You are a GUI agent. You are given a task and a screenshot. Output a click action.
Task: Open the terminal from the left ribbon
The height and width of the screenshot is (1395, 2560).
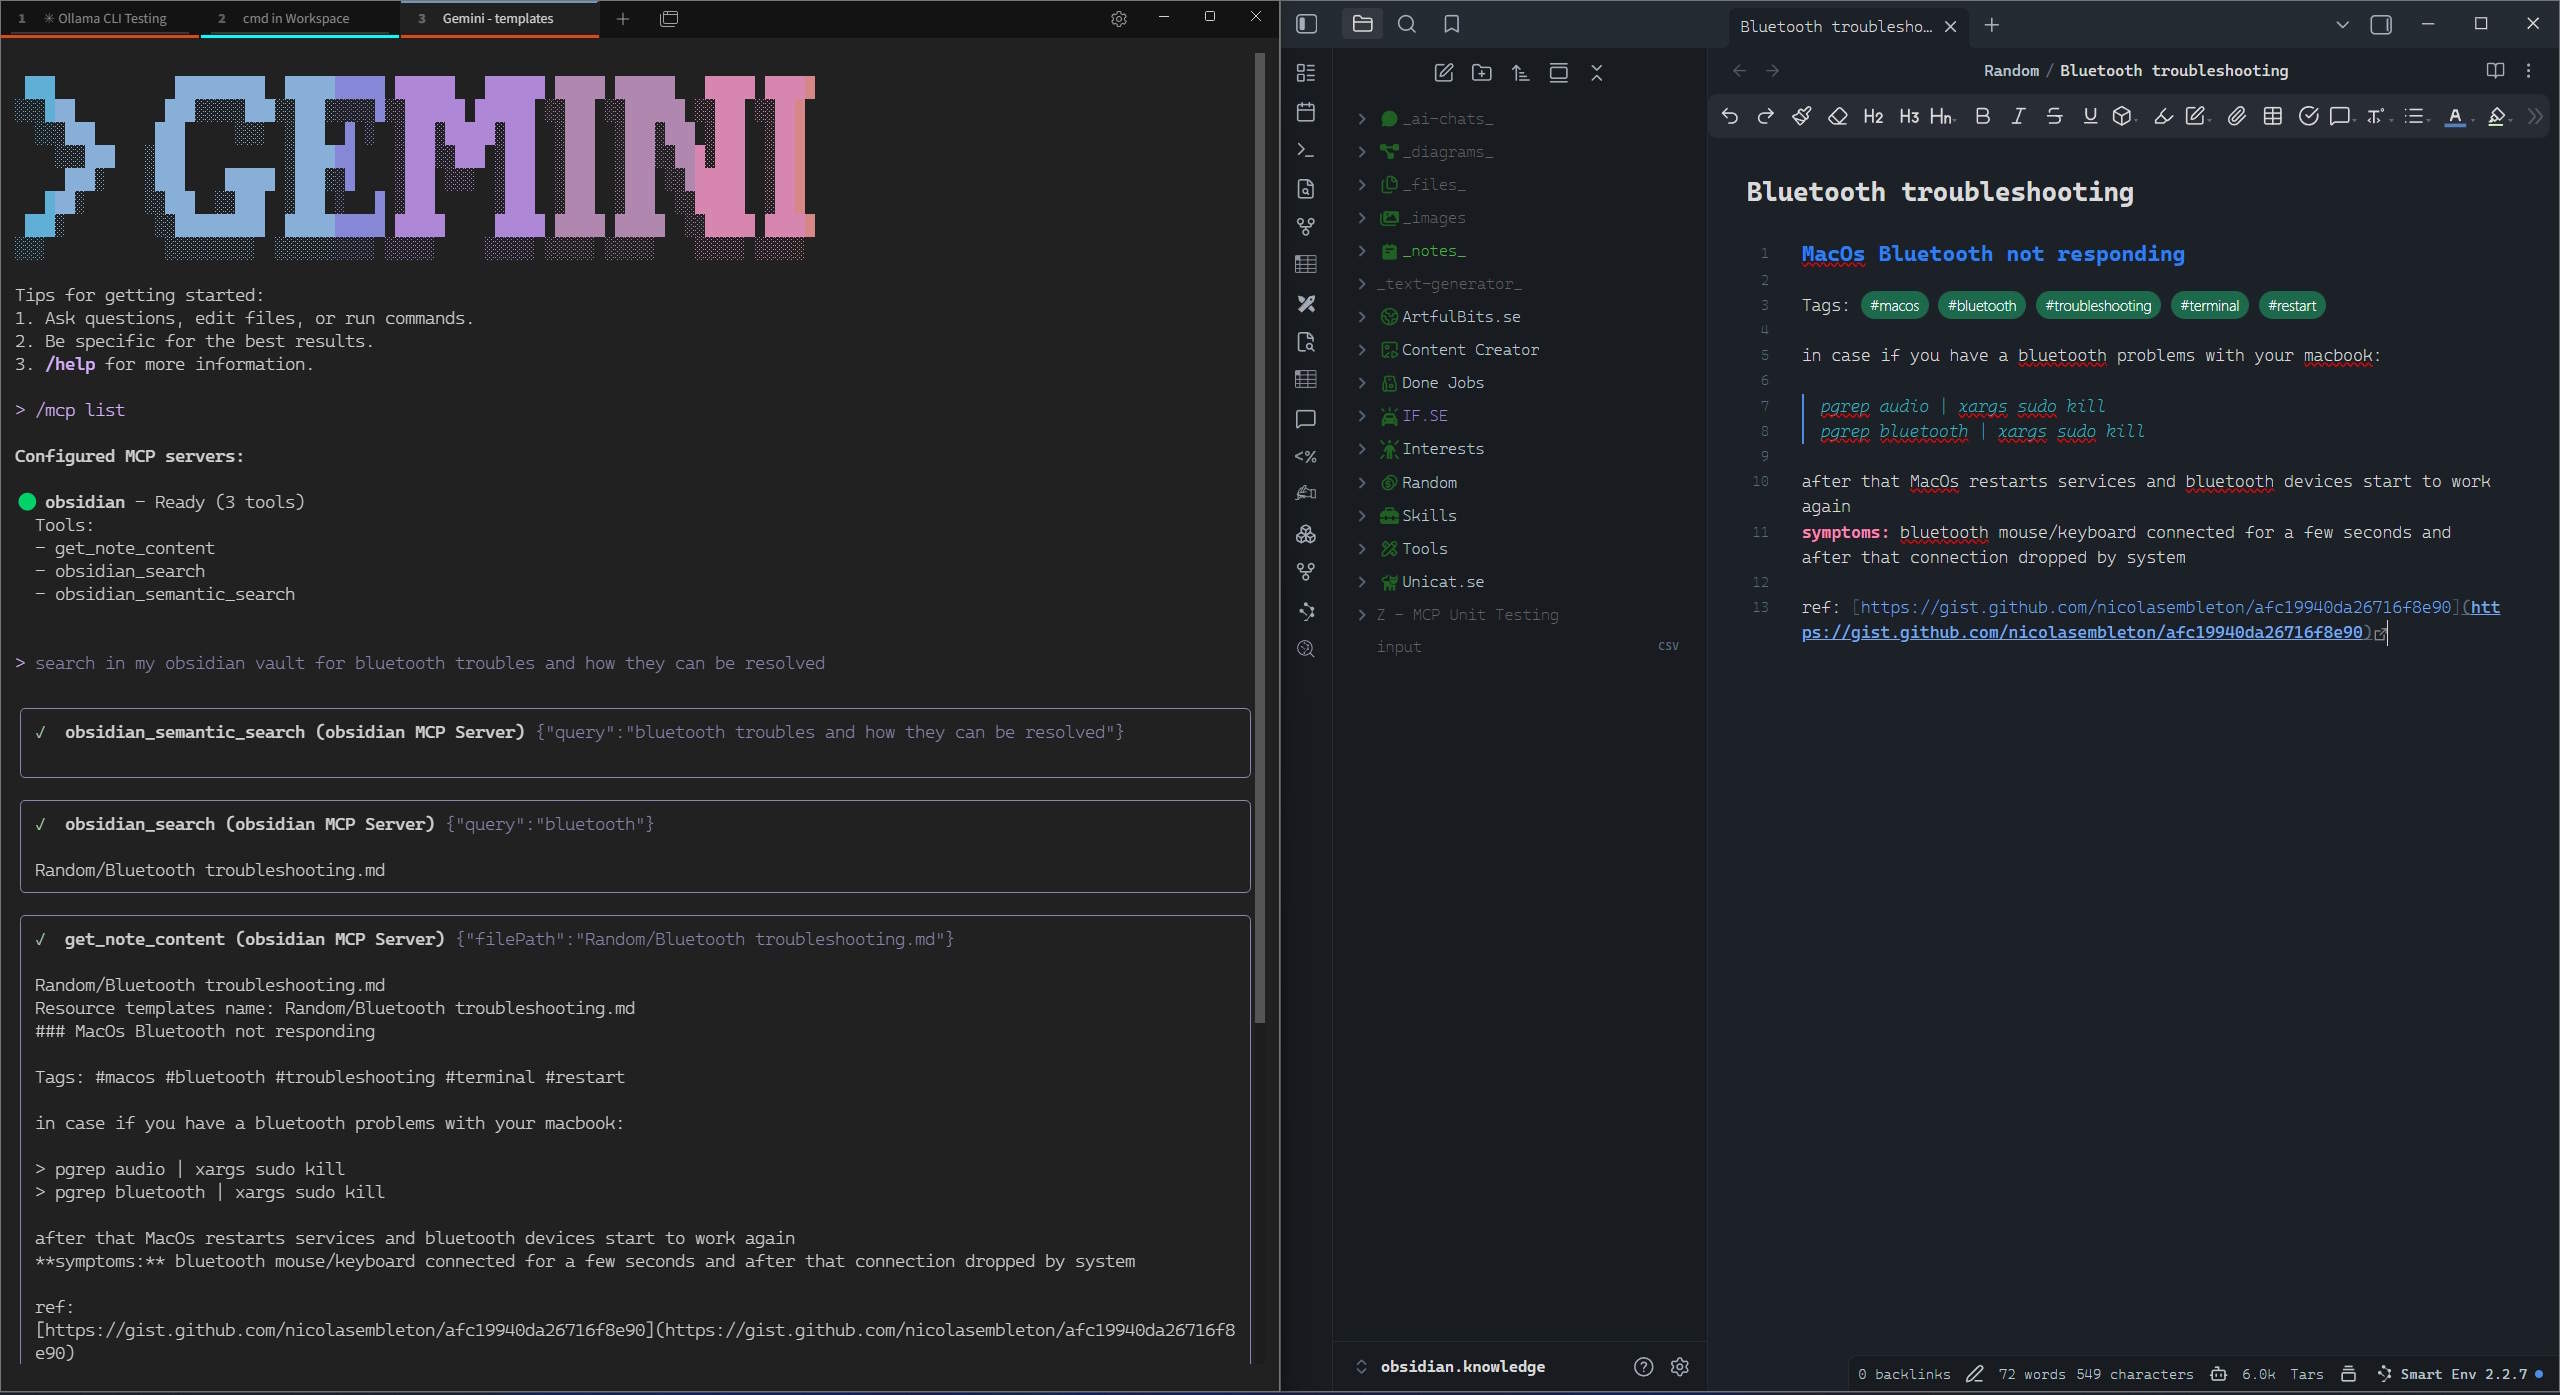1306,149
